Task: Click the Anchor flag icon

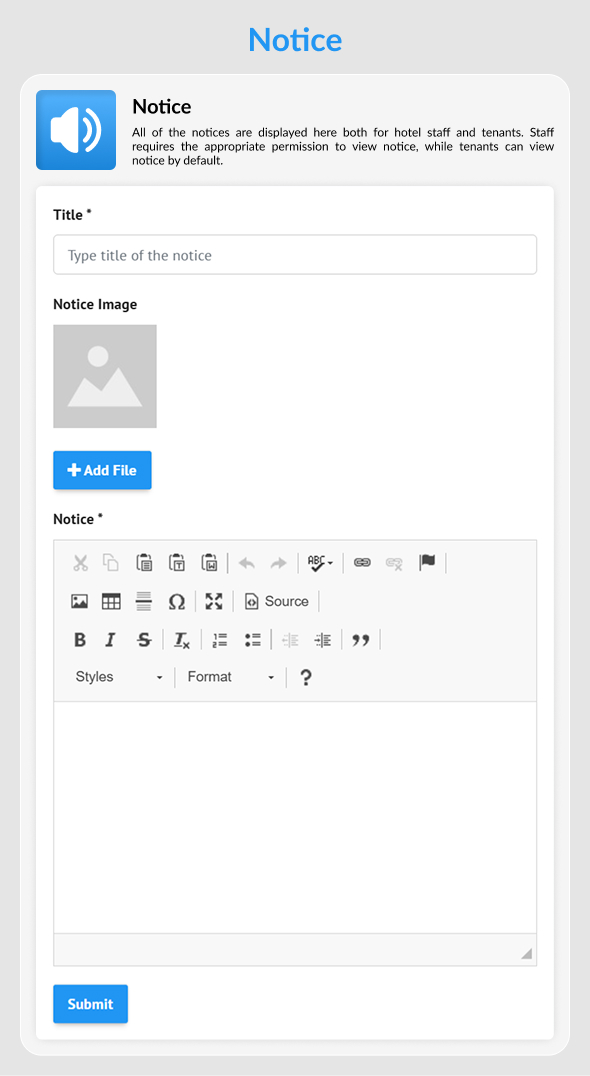Action: (427, 563)
